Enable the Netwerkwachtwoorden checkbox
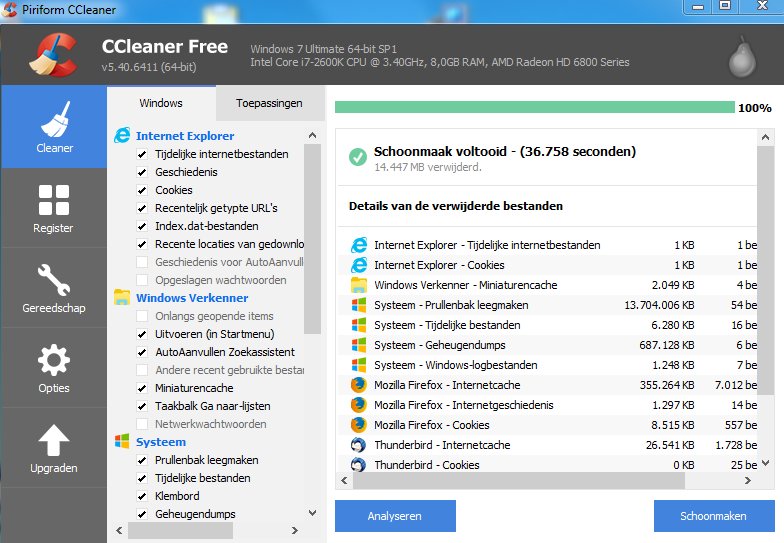This screenshot has height=543, width=784. (x=142, y=424)
